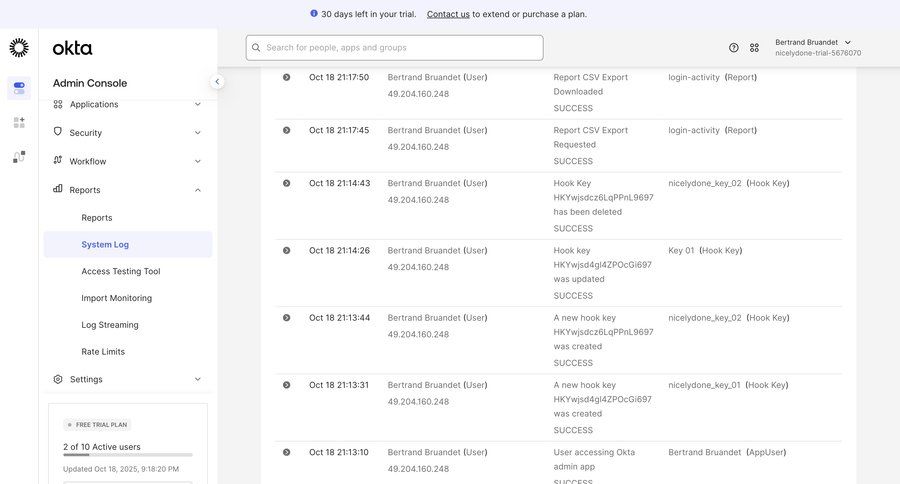Viewport: 900px width, 484px height.
Task: Open the apps grid icon near username
Action: point(754,48)
